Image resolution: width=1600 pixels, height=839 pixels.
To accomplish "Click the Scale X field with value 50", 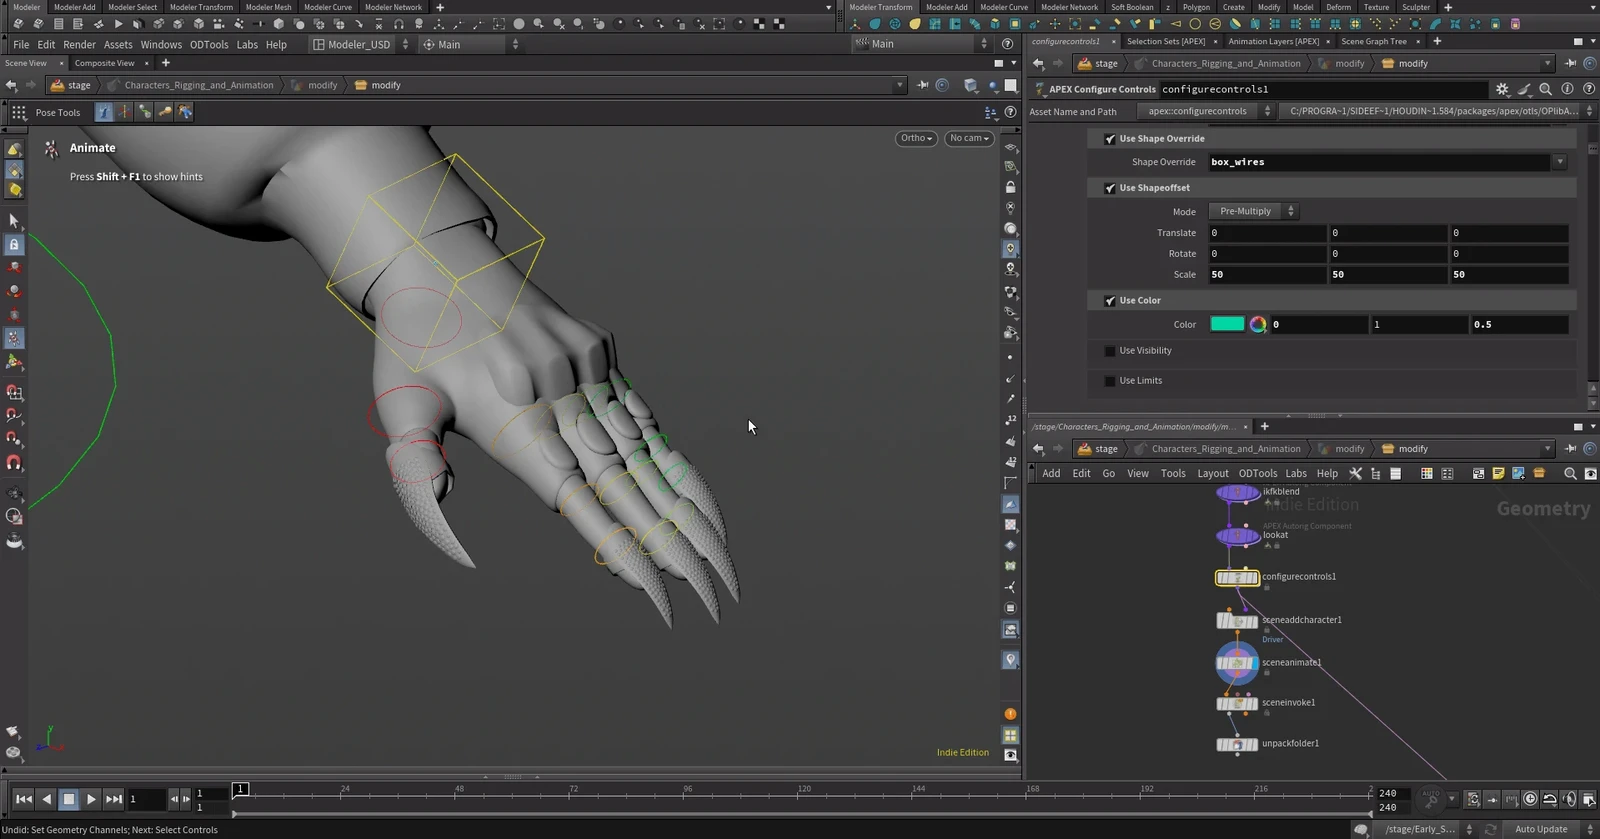I will tap(1267, 274).
